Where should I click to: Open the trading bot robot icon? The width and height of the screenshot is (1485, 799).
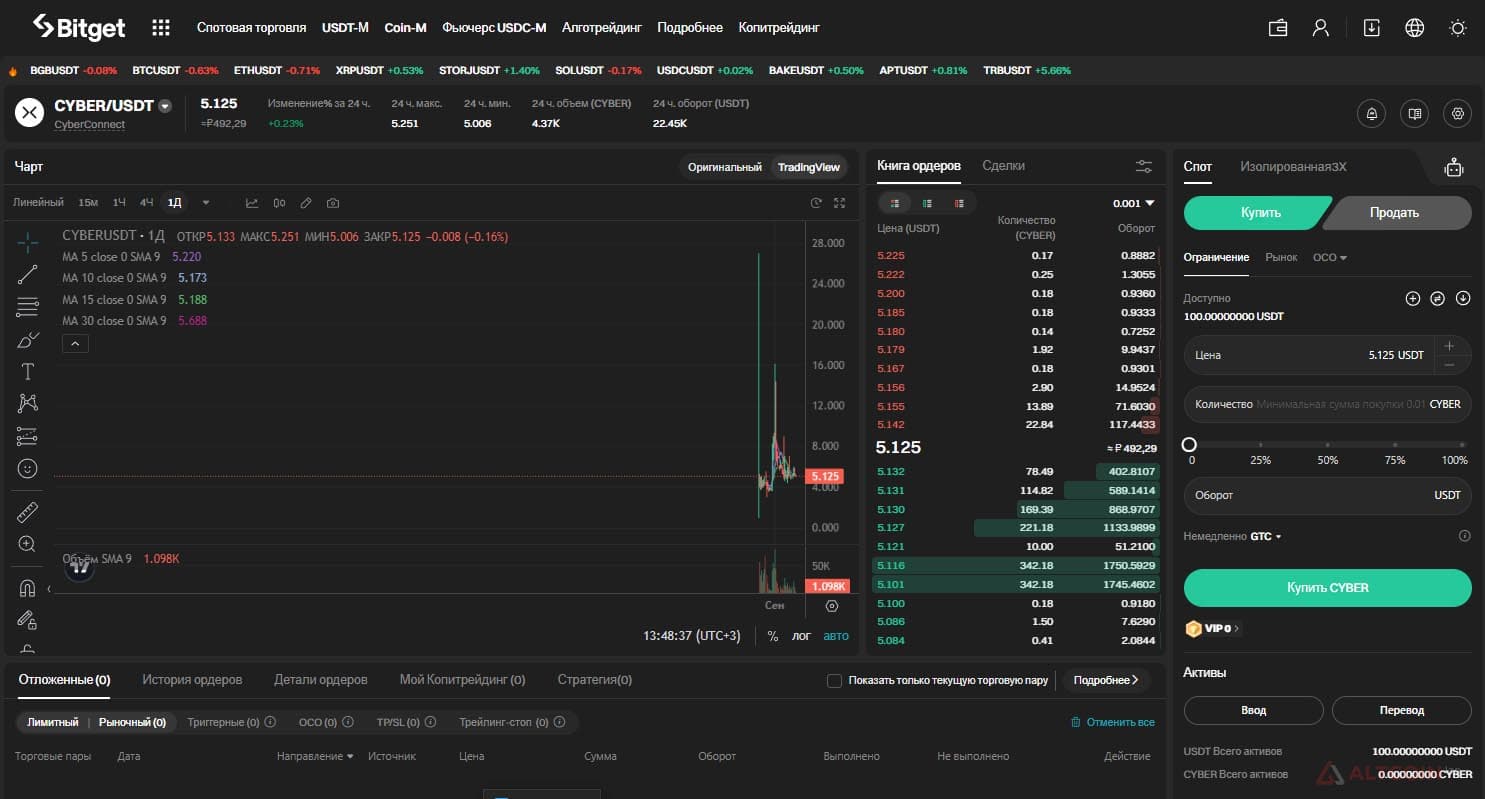point(1454,168)
